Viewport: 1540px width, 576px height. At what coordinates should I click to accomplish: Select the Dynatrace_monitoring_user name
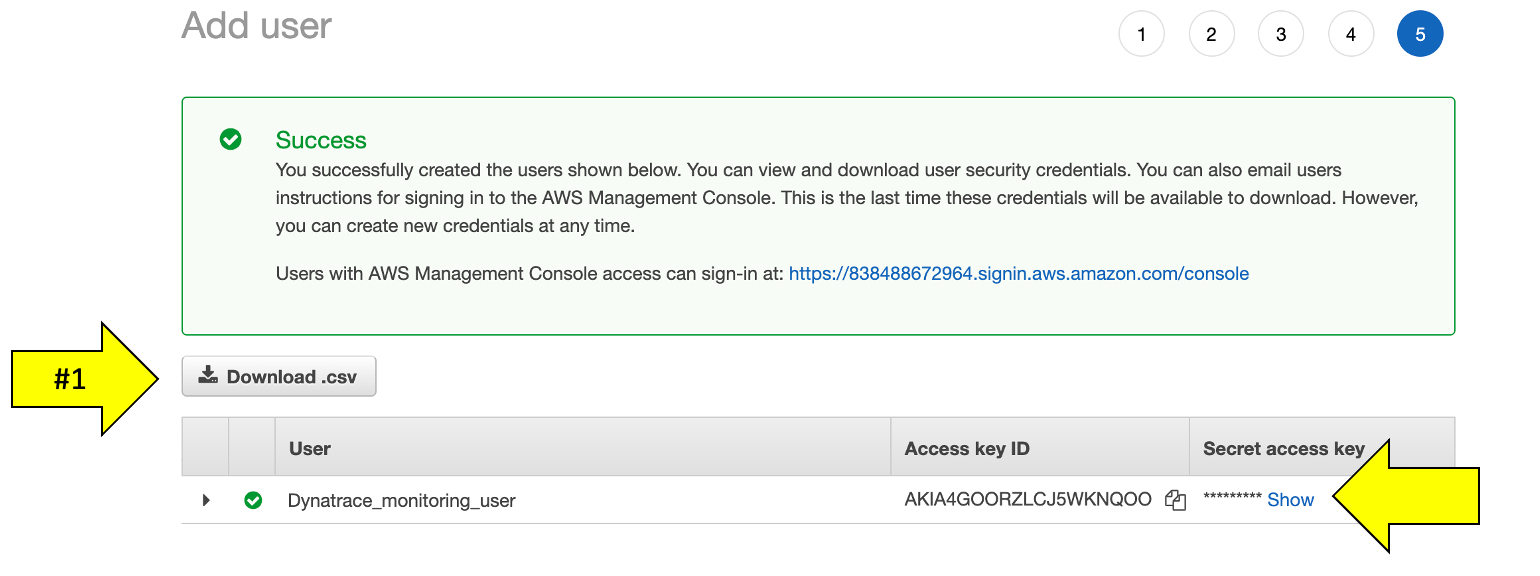tap(402, 500)
